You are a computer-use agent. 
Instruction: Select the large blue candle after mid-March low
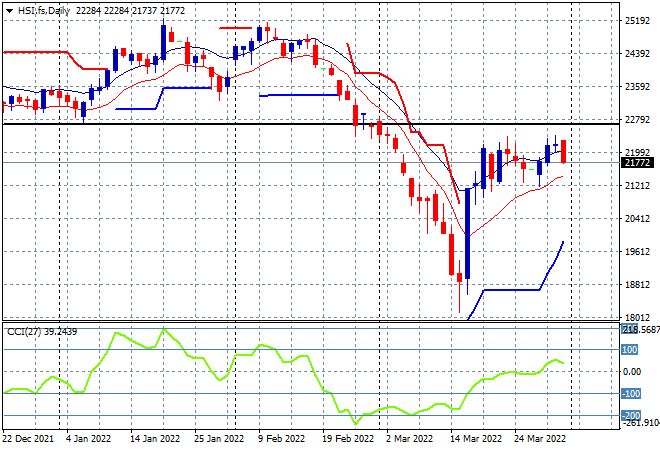tap(467, 234)
